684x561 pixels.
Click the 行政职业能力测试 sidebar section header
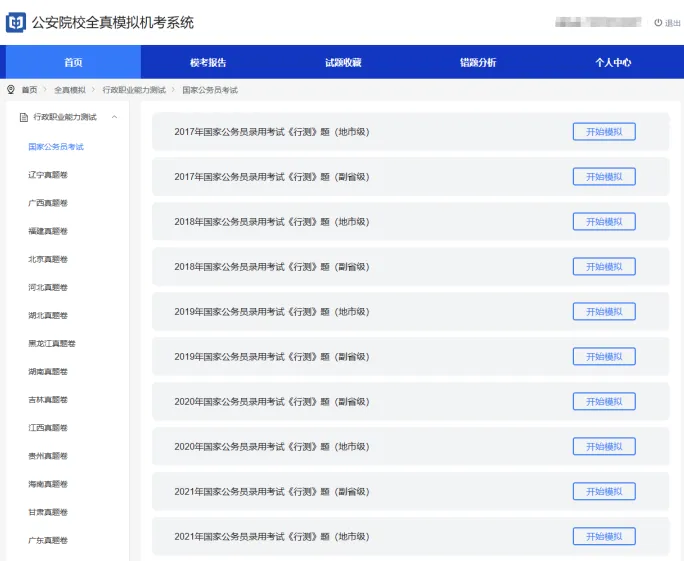[68, 117]
